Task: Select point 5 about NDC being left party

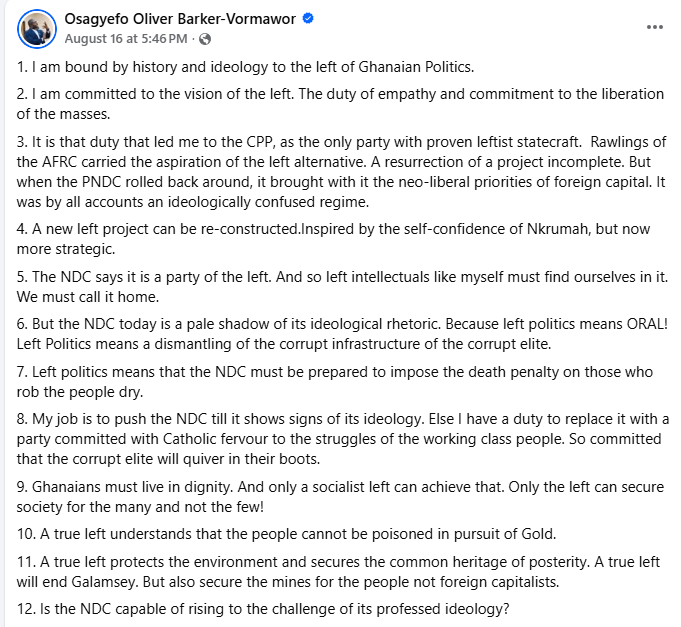Action: tap(342, 287)
